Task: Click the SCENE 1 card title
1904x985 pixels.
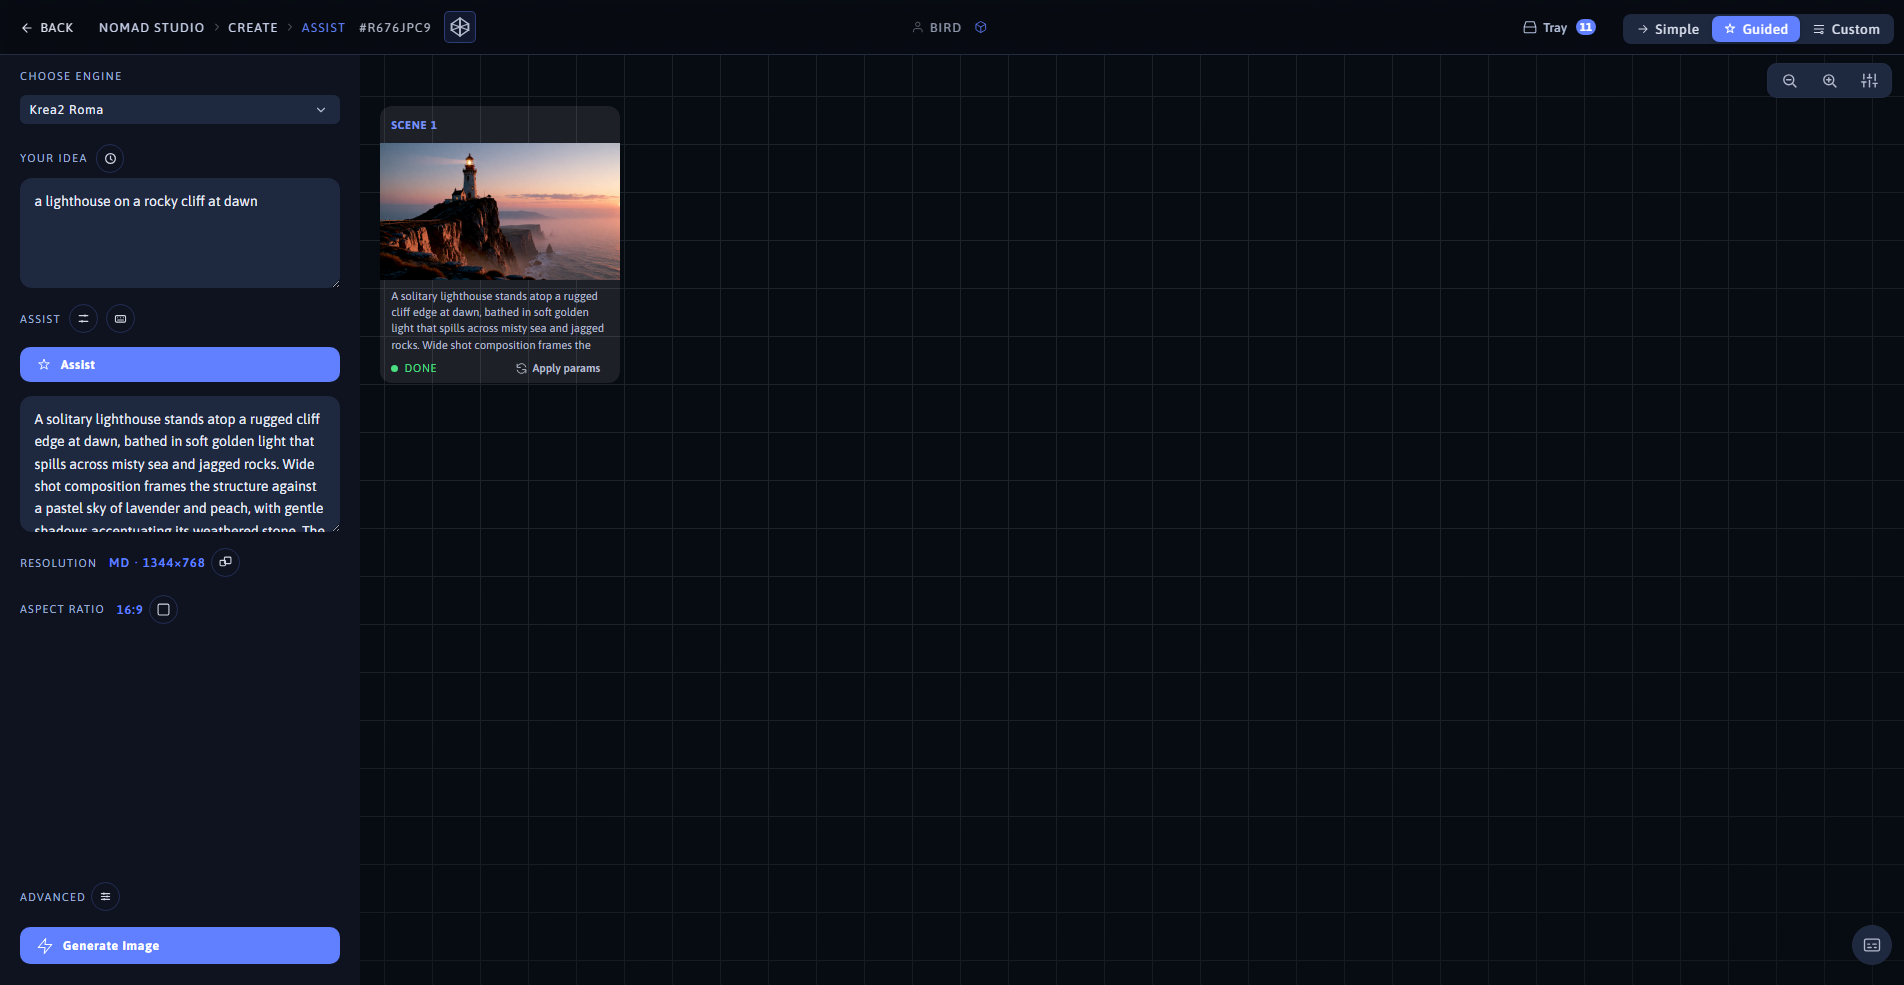Action: [x=414, y=125]
